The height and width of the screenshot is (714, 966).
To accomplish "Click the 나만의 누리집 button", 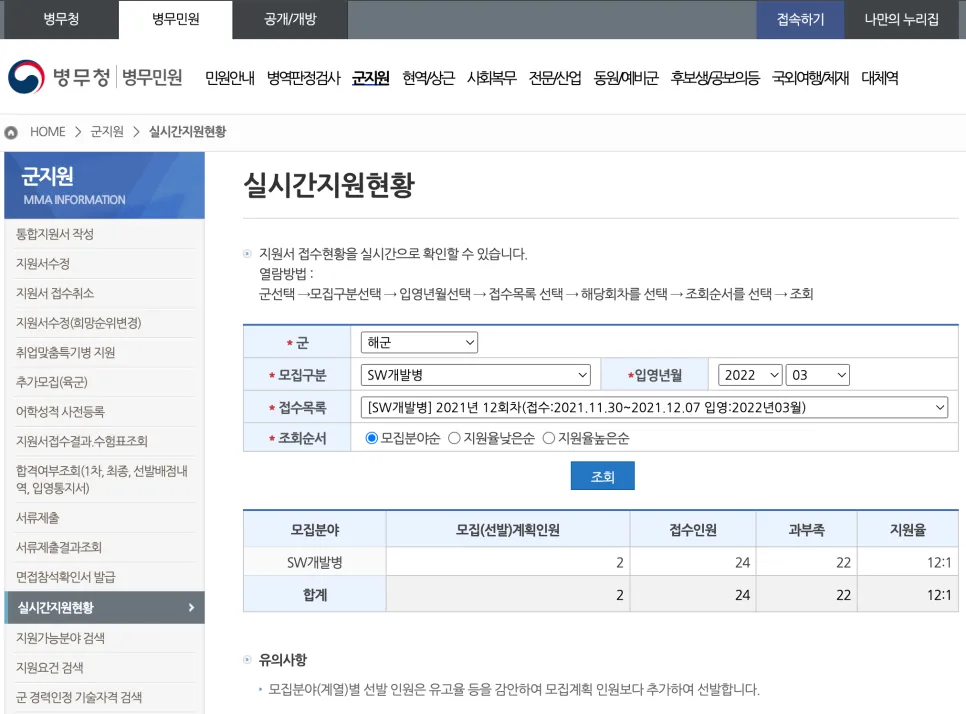I will pos(901,19).
